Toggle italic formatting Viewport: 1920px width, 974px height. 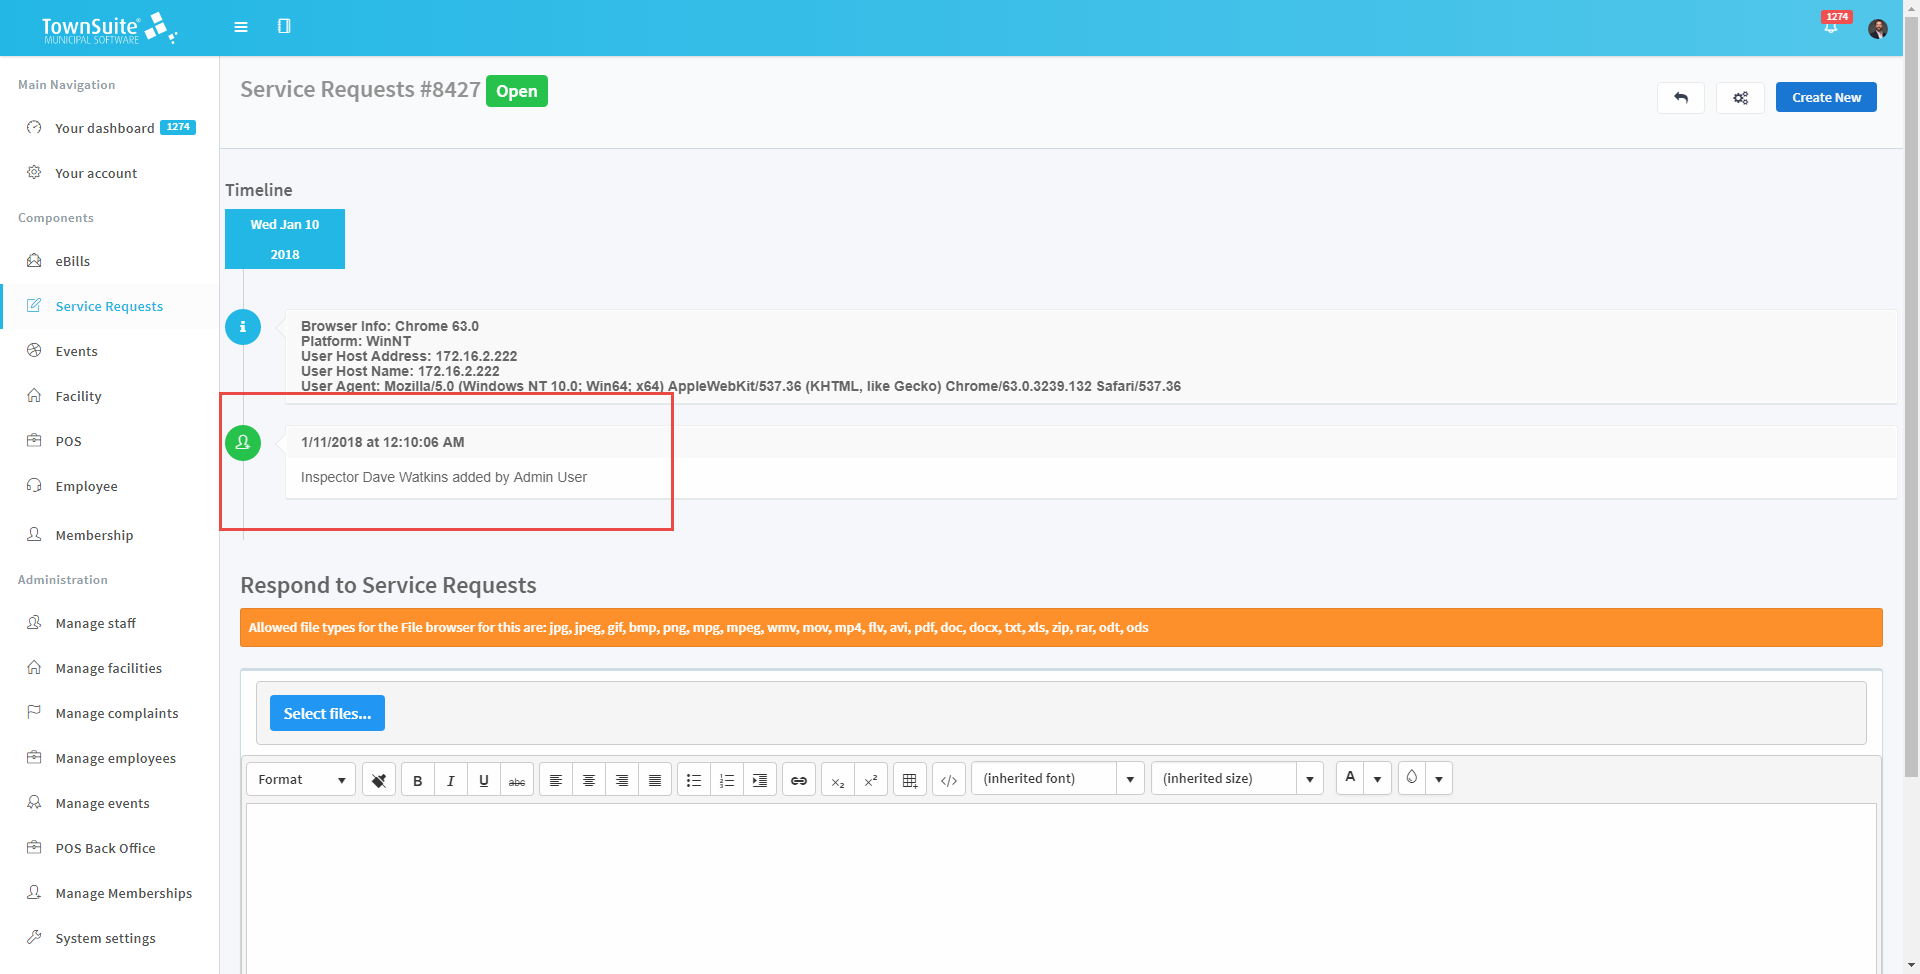451,780
